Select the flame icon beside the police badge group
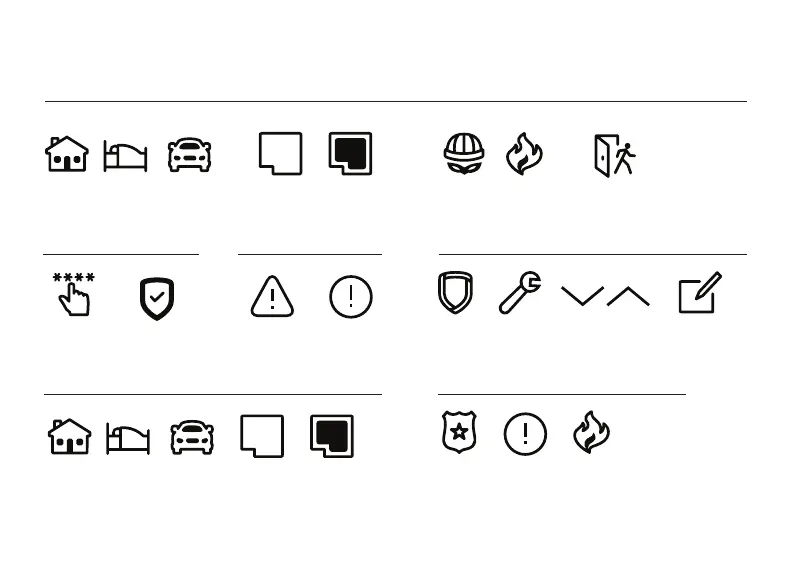 point(591,433)
